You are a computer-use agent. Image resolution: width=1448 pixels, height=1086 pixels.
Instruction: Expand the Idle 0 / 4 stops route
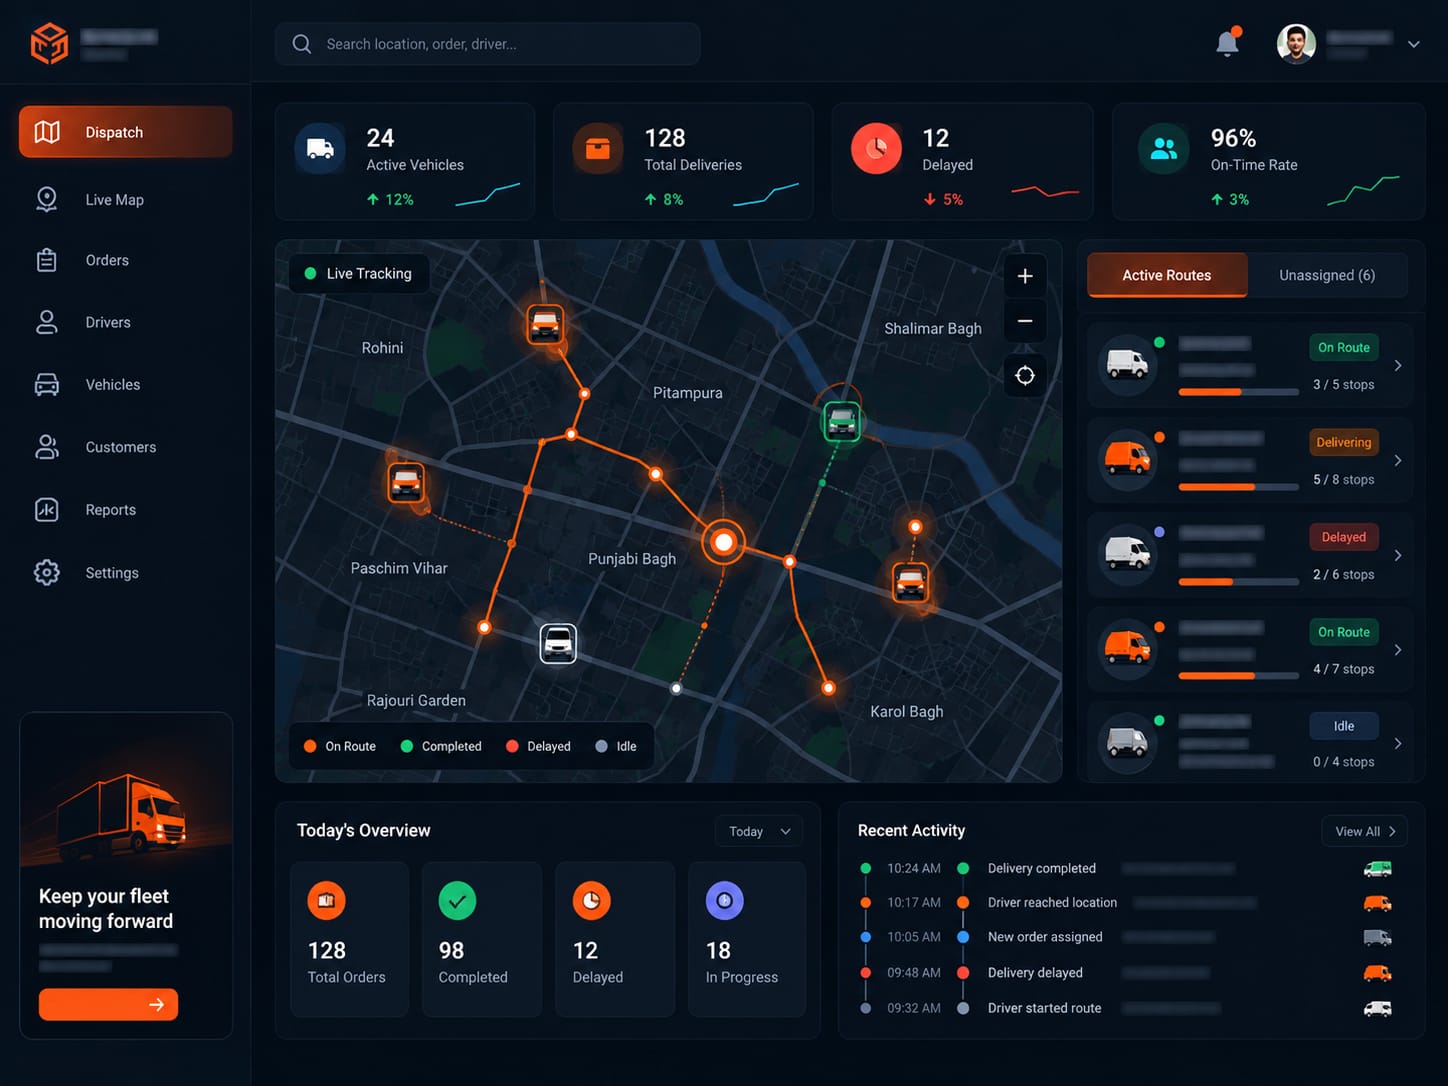click(1398, 744)
